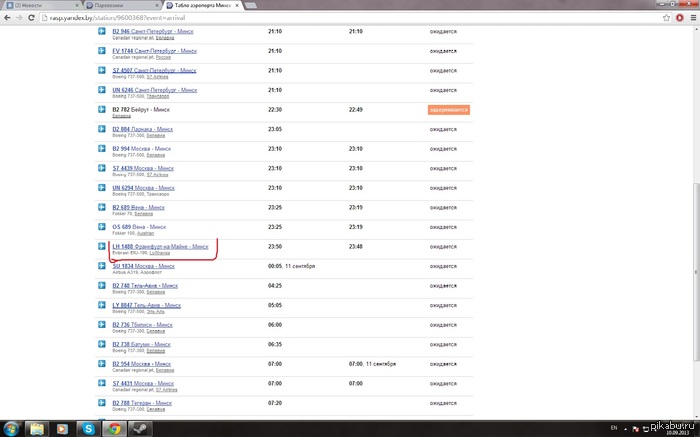This screenshot has height=437, width=700.
Task: Bookmark this page with the star icon
Action: click(x=667, y=18)
